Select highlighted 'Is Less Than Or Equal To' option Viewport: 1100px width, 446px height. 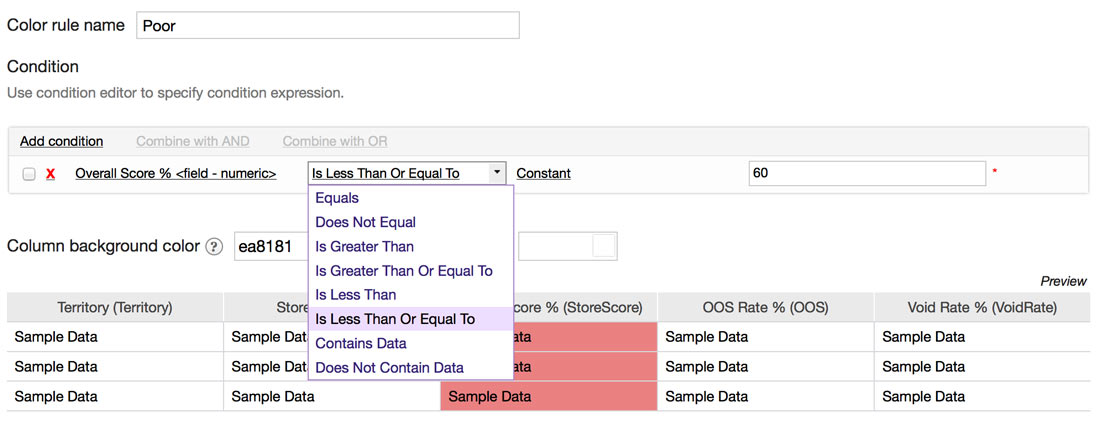(395, 319)
